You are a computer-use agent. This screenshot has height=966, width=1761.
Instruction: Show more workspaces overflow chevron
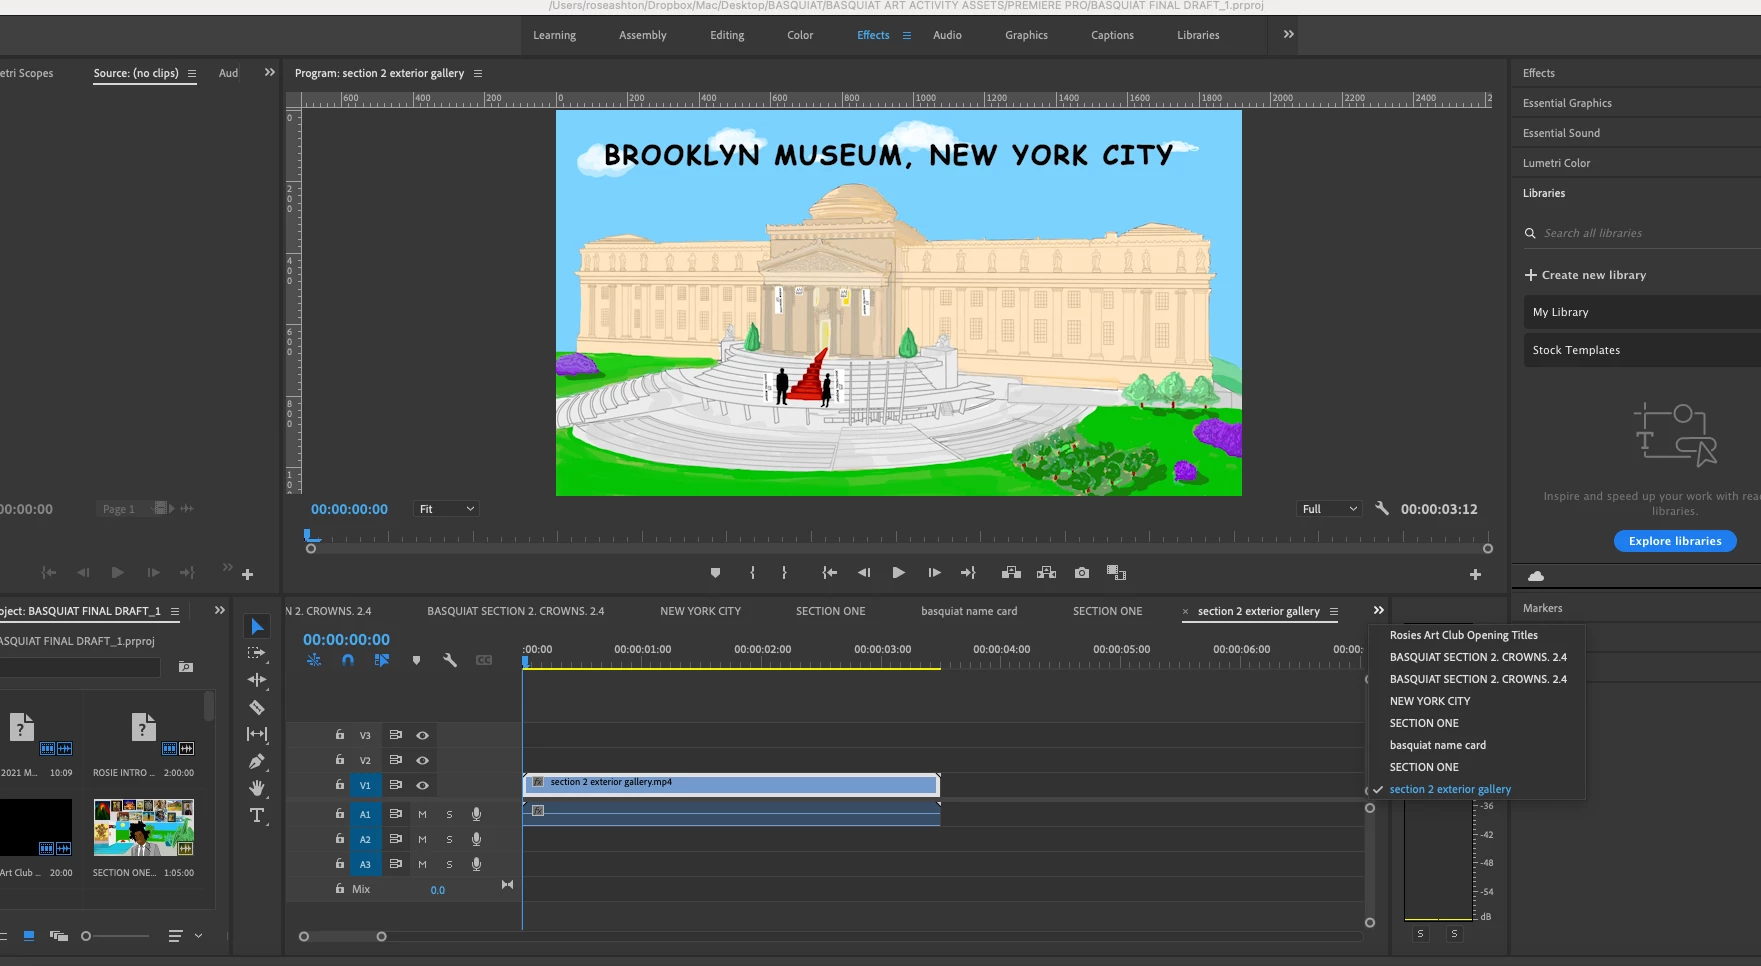(x=1288, y=34)
